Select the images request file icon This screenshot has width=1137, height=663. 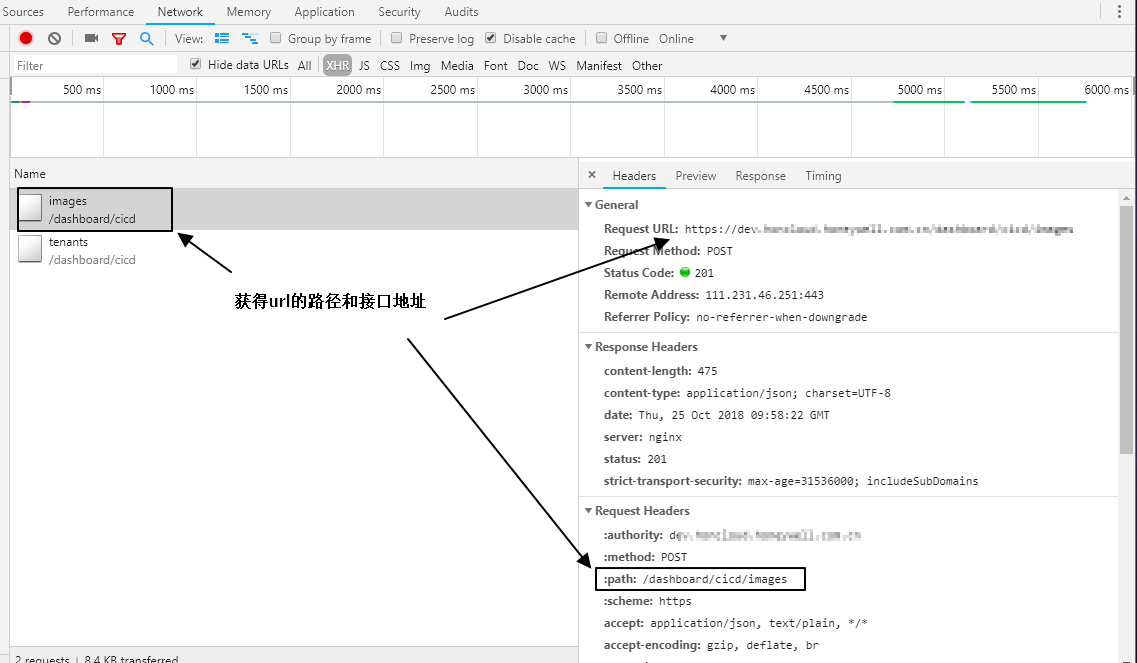click(x=30, y=207)
